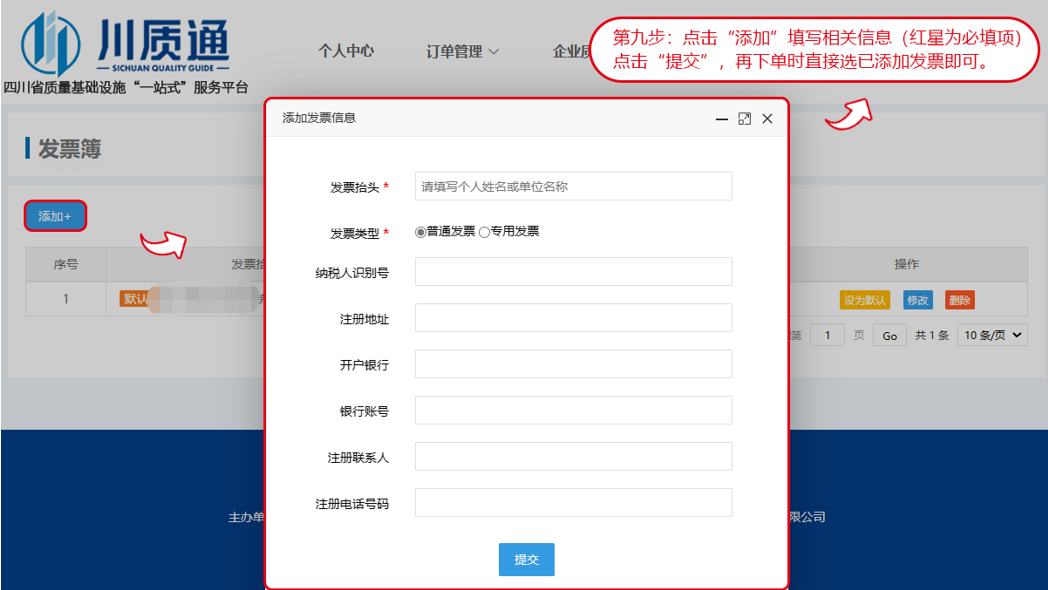The image size is (1048, 590).
Task: Click the 发票抬头 input field
Action: coord(573,186)
